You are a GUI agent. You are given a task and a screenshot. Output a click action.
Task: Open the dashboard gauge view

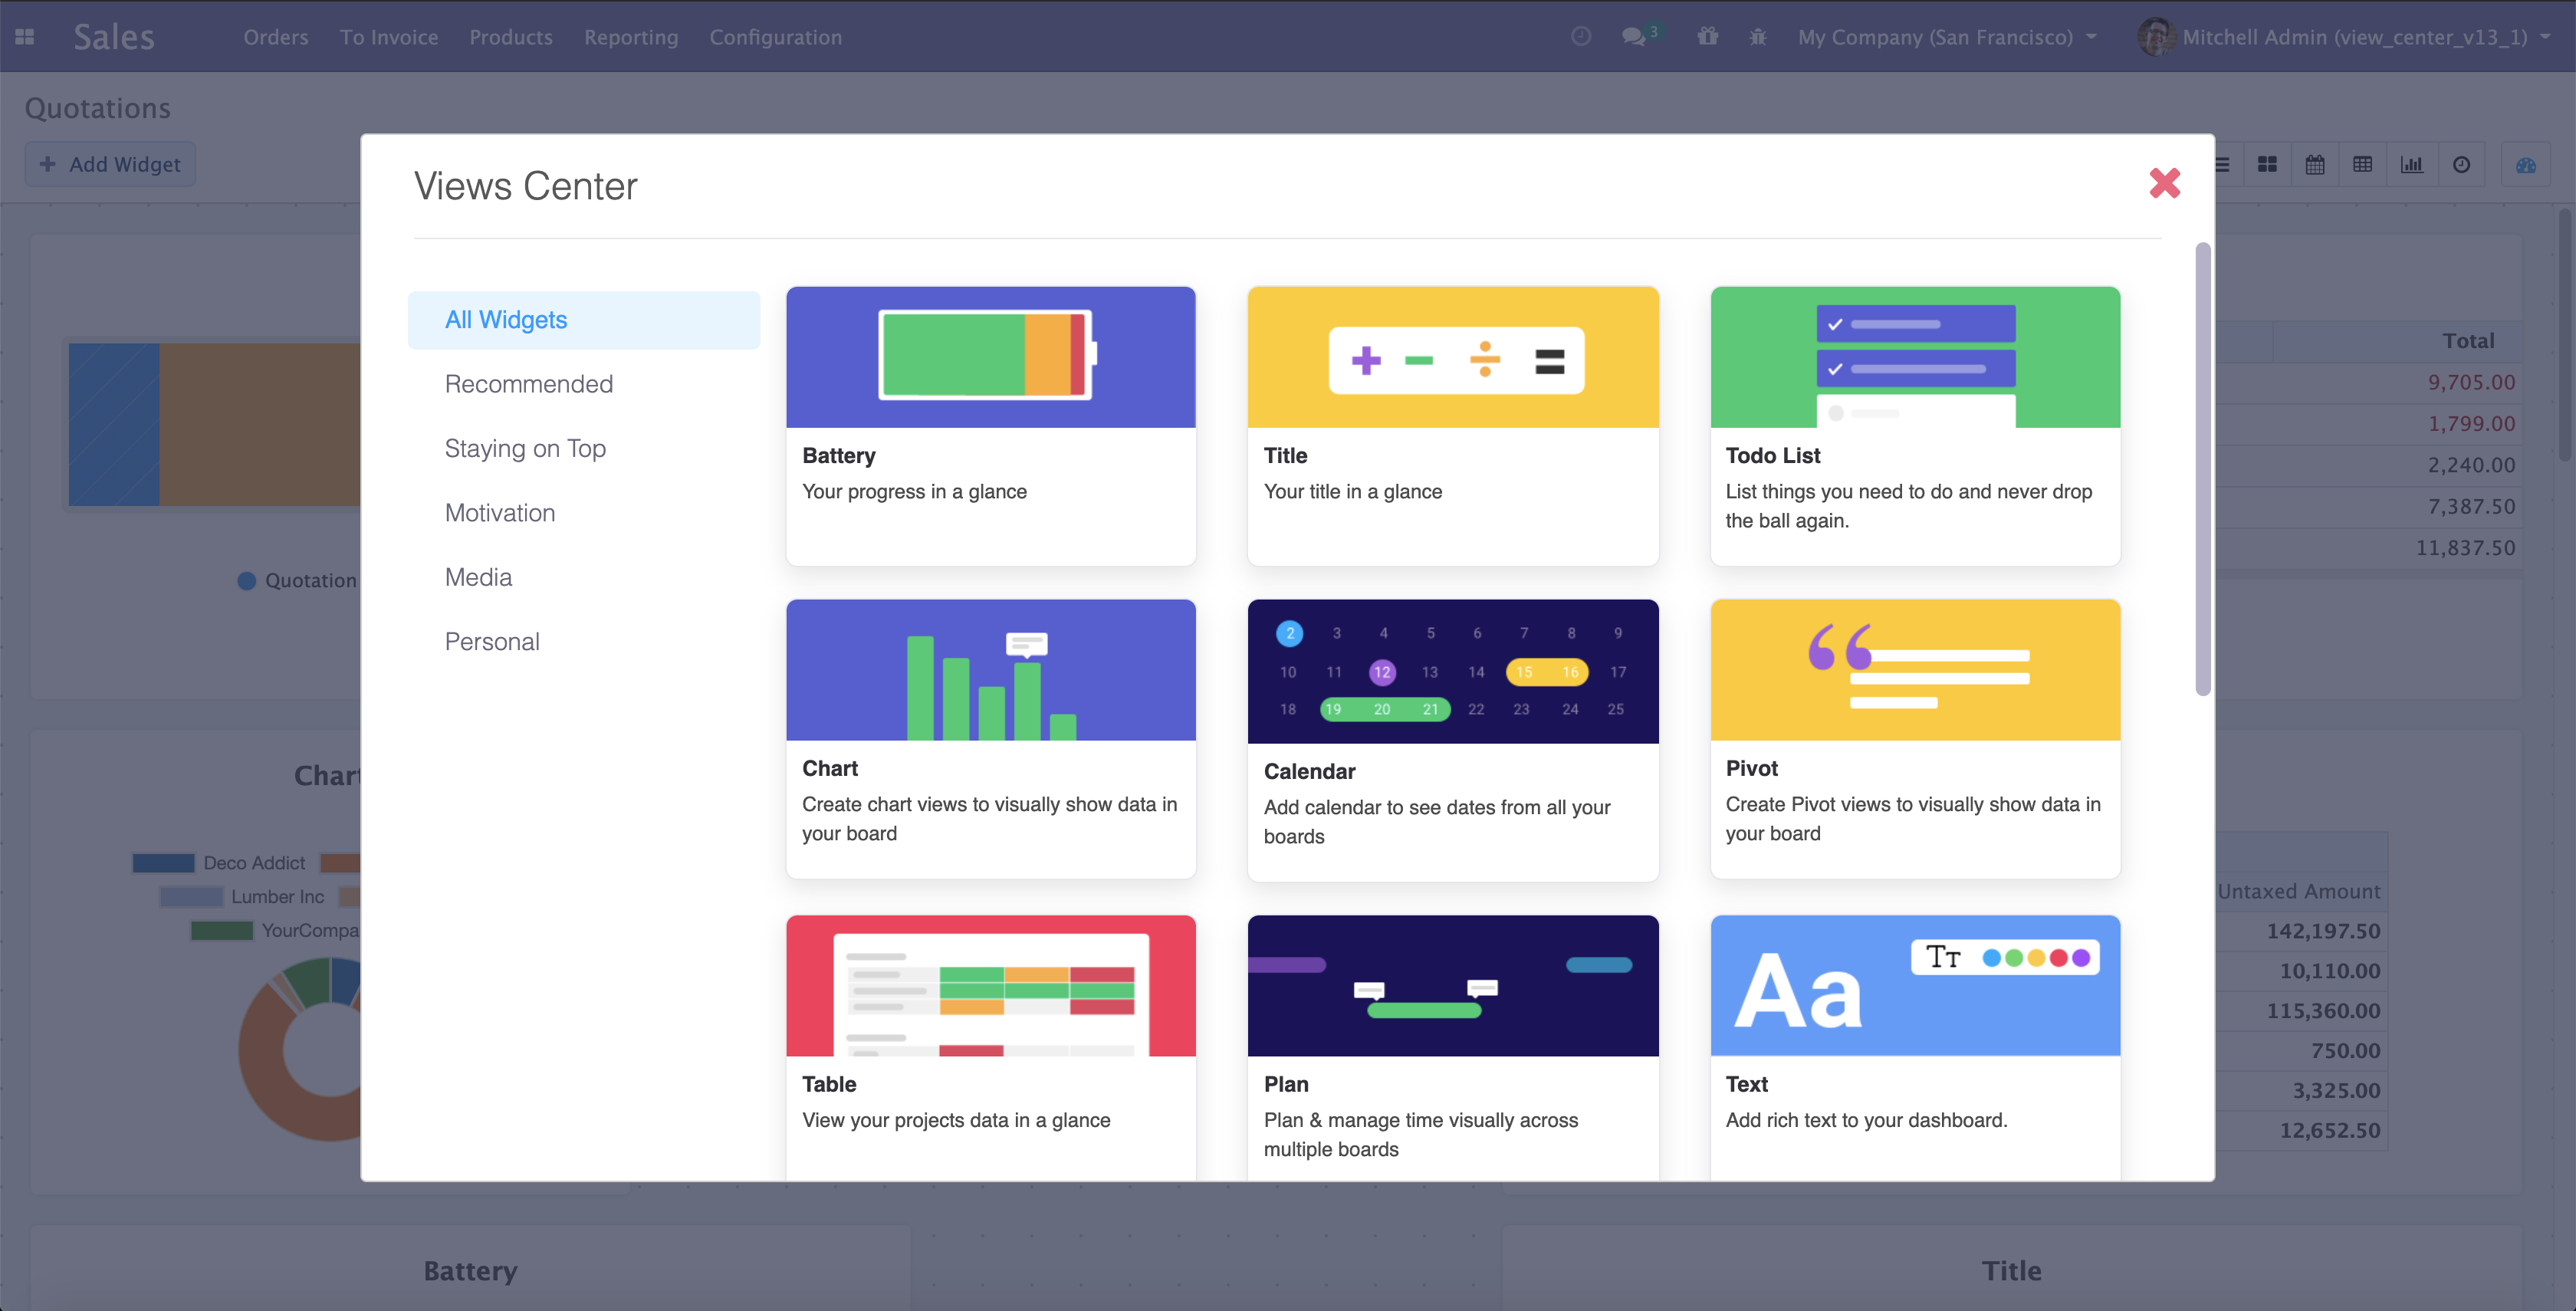[x=2525, y=165]
